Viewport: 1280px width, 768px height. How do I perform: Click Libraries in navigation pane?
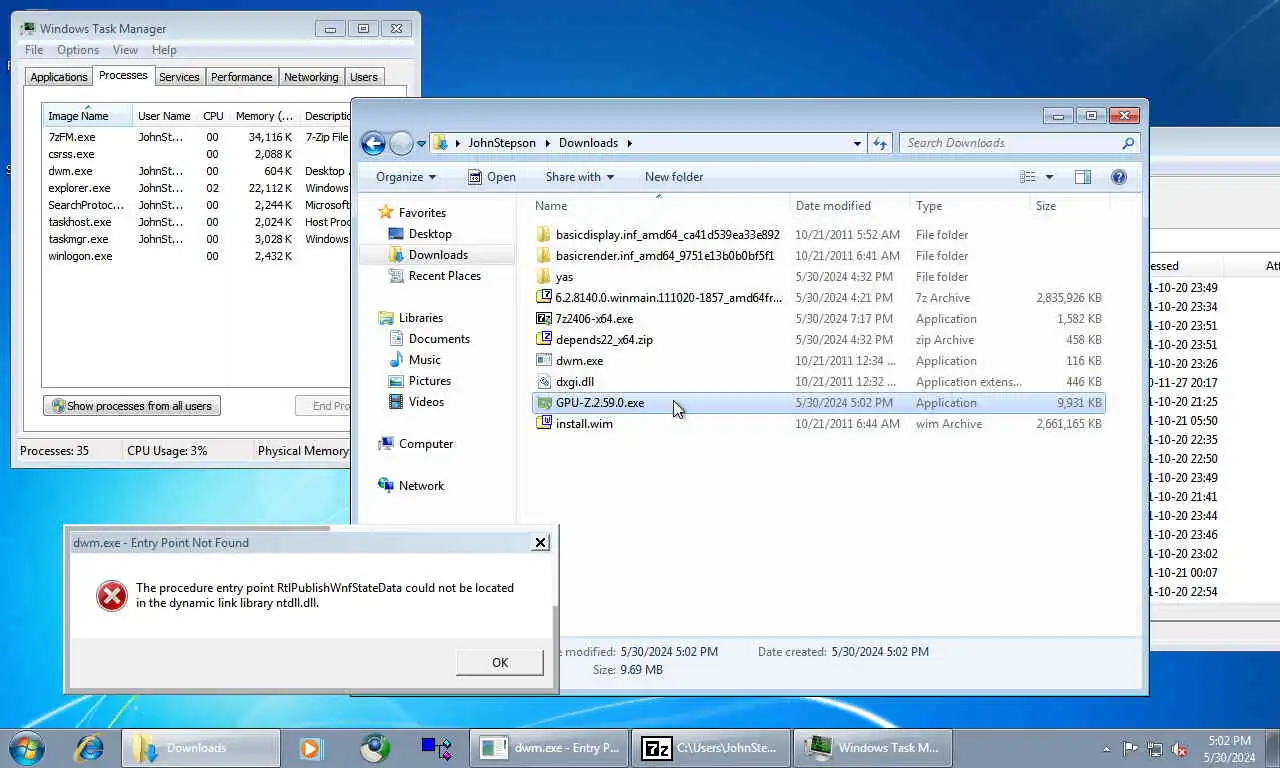(420, 318)
